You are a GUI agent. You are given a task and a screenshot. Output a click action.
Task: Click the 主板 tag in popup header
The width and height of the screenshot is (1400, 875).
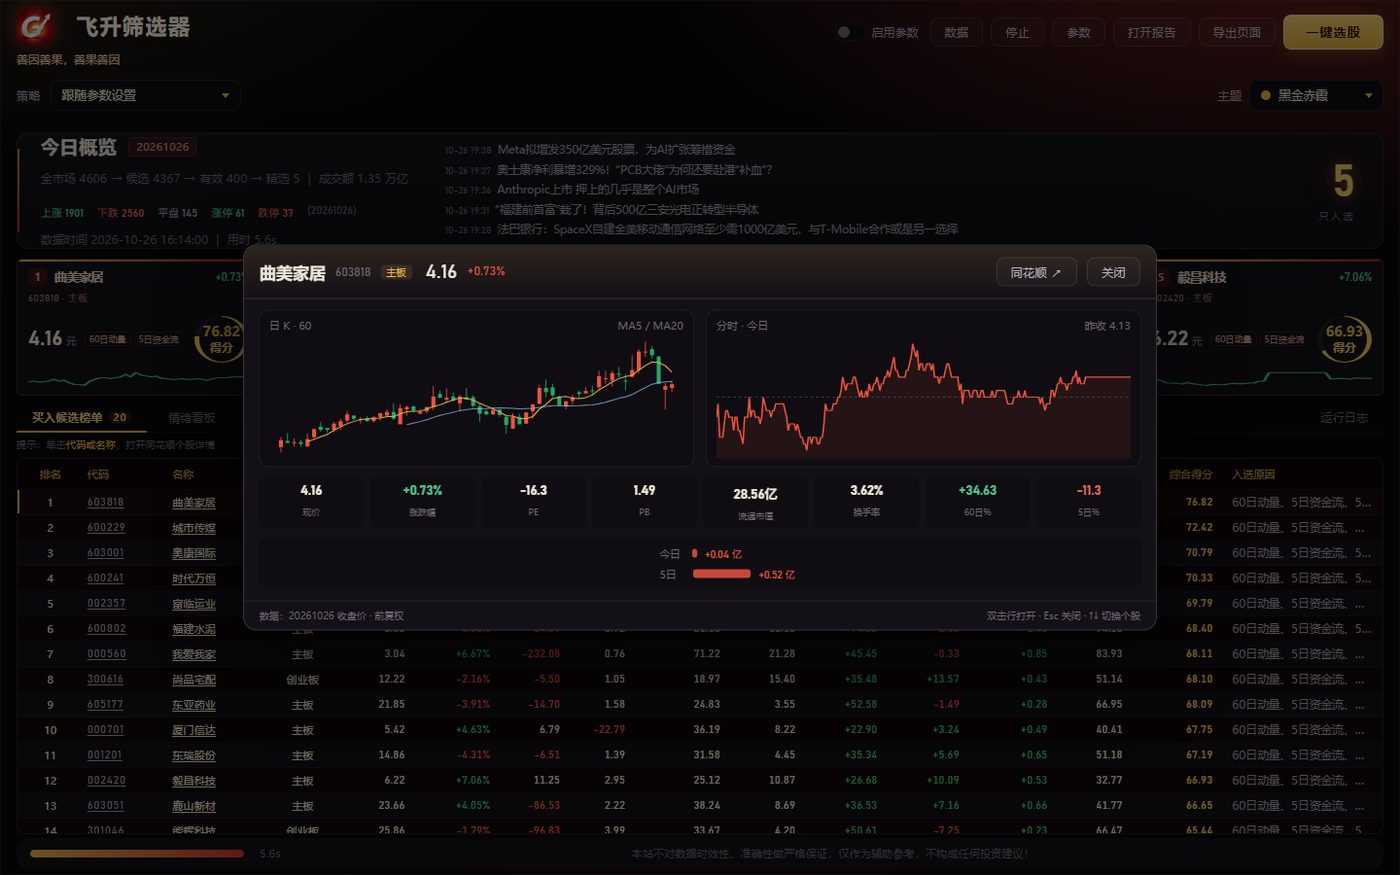pos(396,272)
